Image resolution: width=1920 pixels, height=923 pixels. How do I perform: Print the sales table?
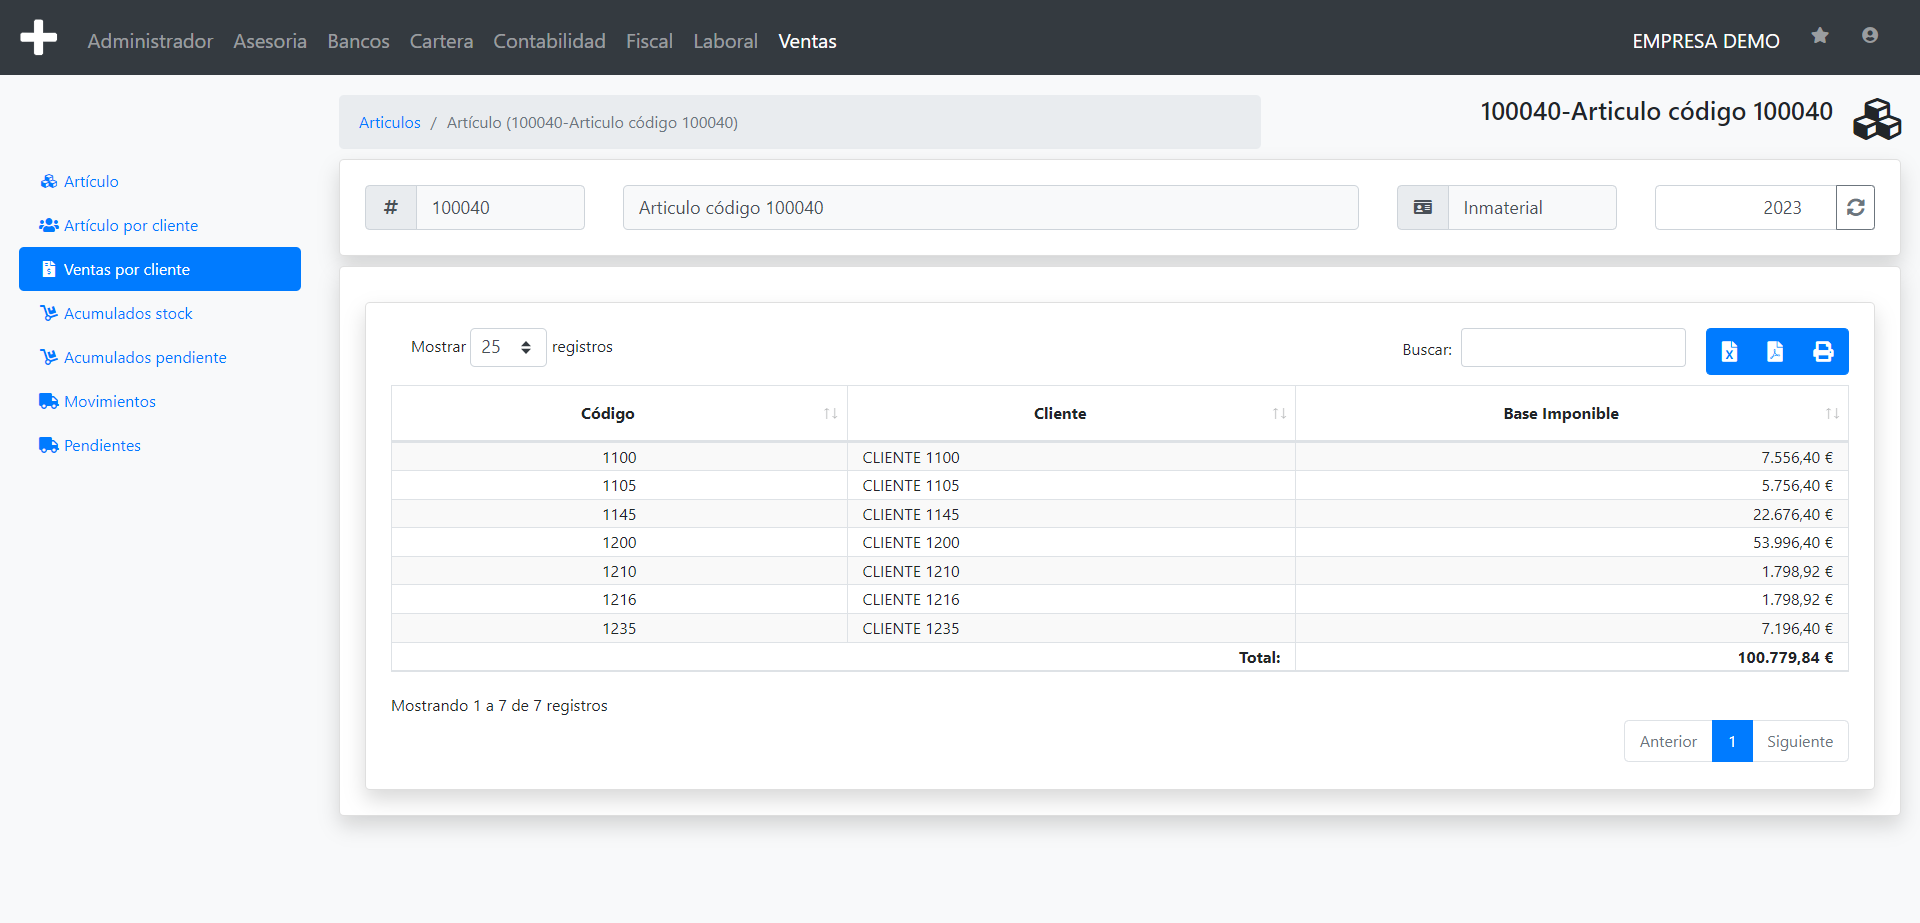(x=1822, y=352)
